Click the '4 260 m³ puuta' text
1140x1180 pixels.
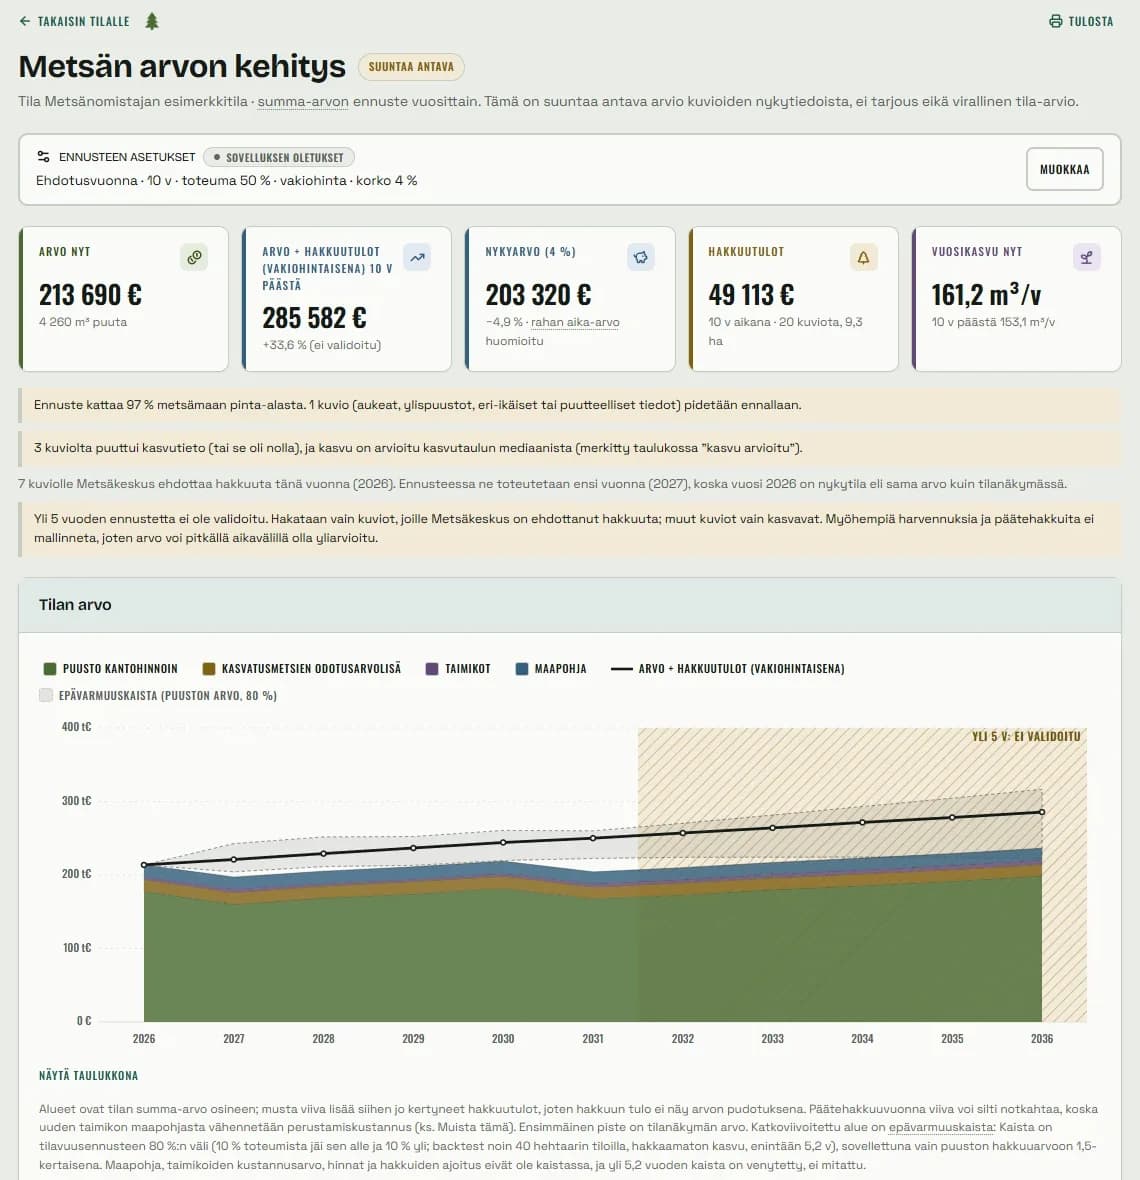point(83,322)
